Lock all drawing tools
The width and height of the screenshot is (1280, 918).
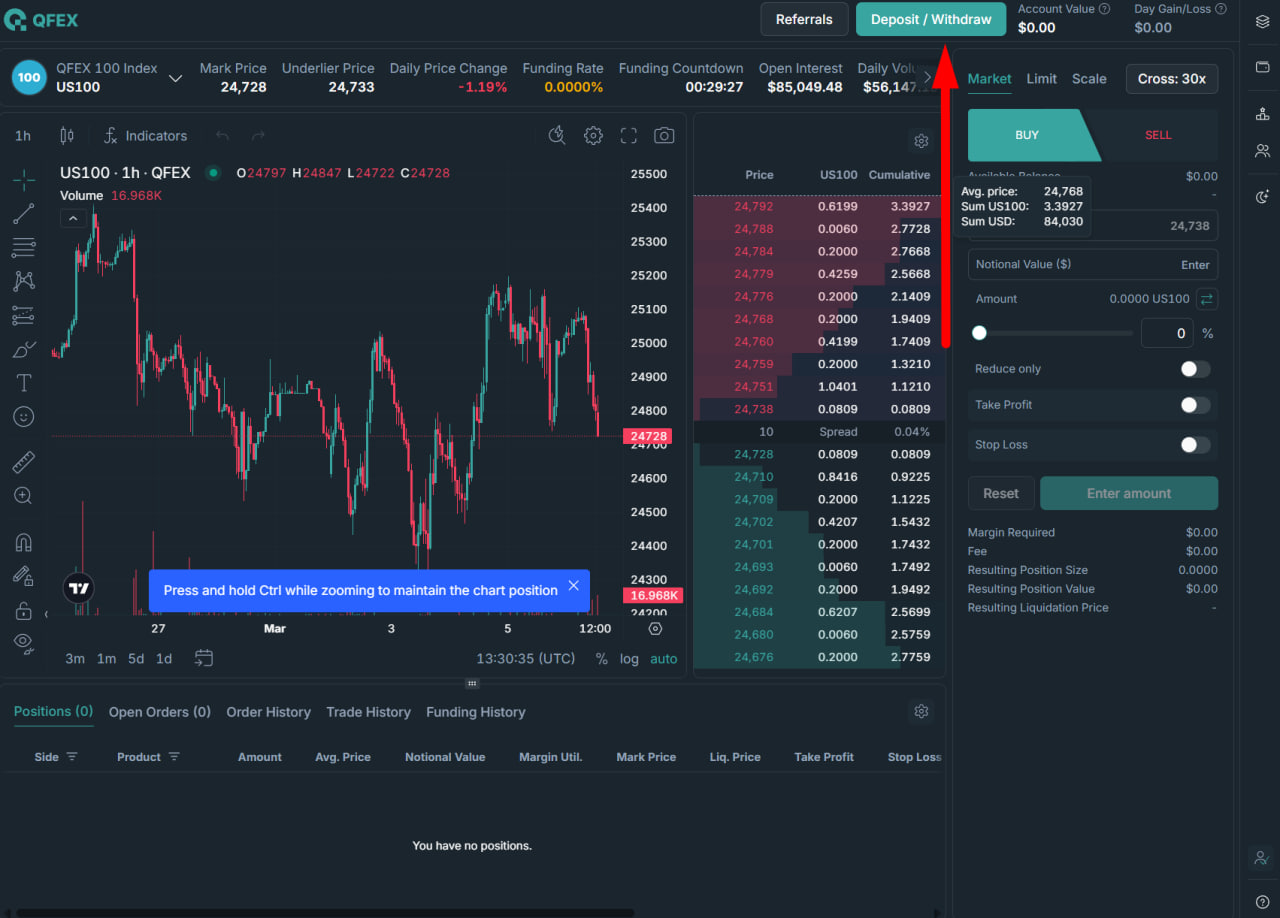[x=24, y=610]
